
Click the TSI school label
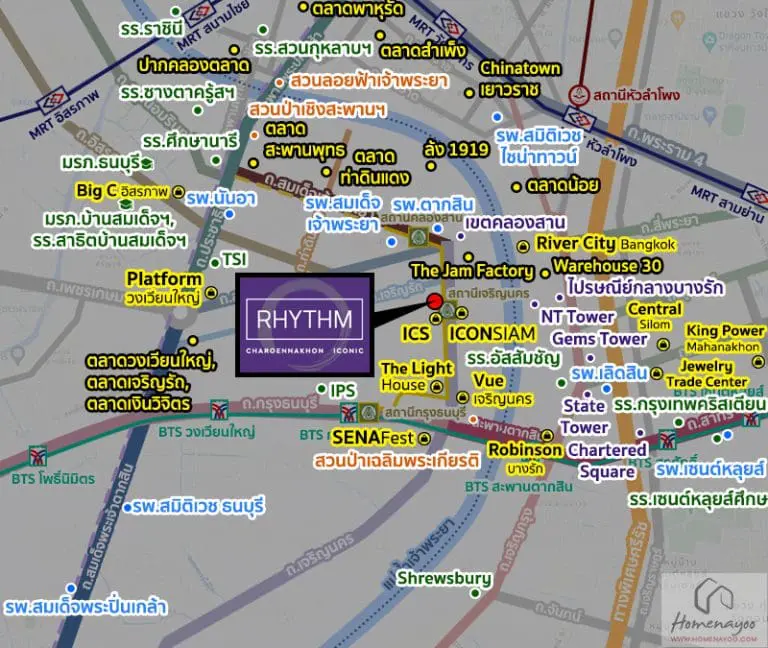pyautogui.click(x=234, y=259)
